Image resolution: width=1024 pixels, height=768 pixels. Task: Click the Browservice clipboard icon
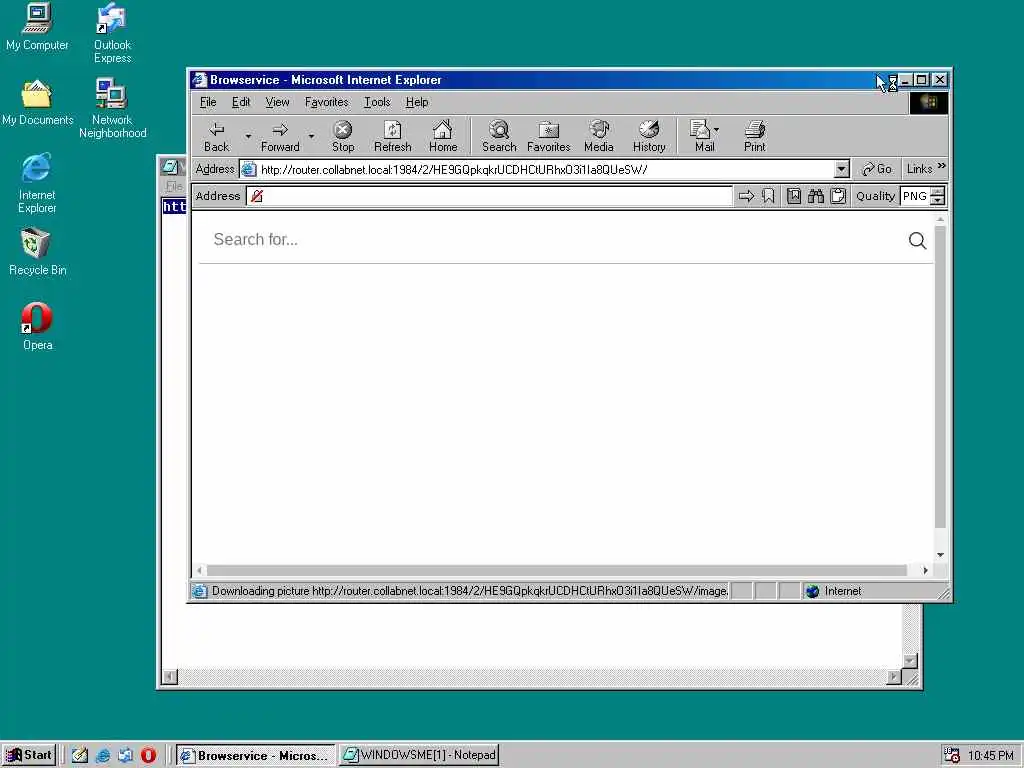coord(838,196)
